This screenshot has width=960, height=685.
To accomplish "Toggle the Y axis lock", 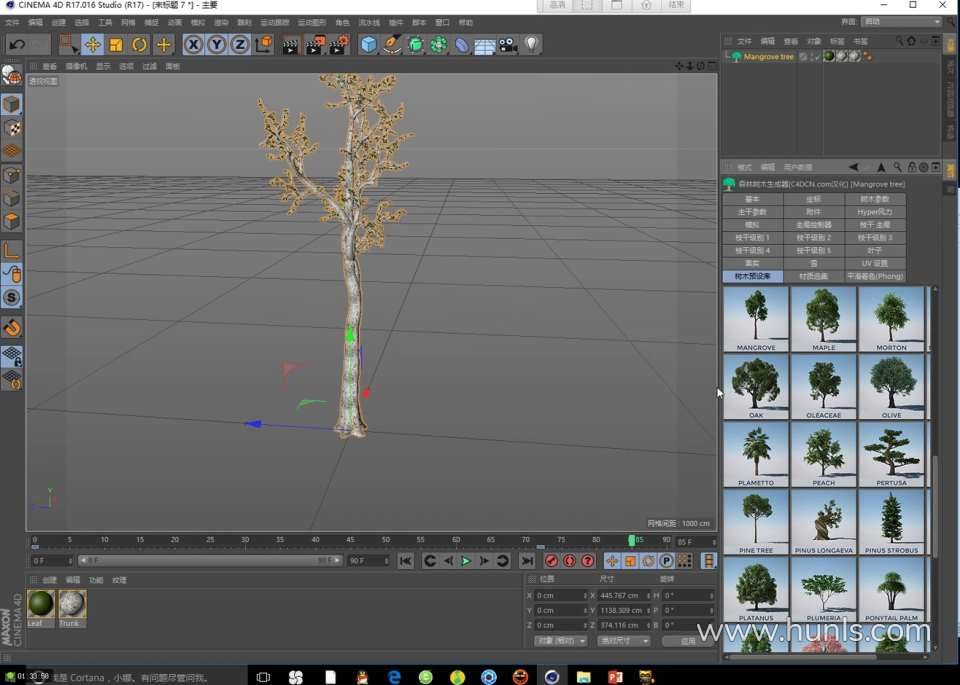I will pos(216,45).
